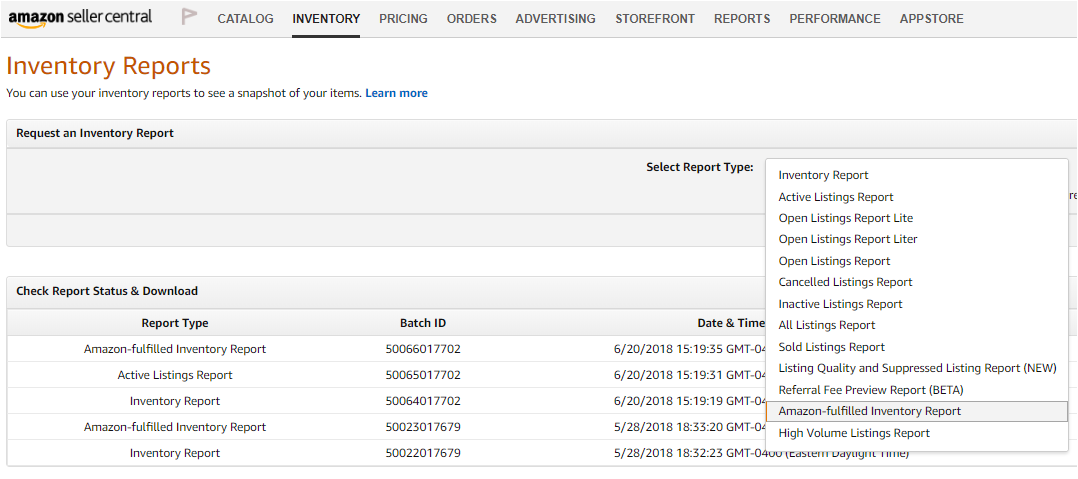
Task: Click batch ID 50065017702
Action: pos(423,375)
